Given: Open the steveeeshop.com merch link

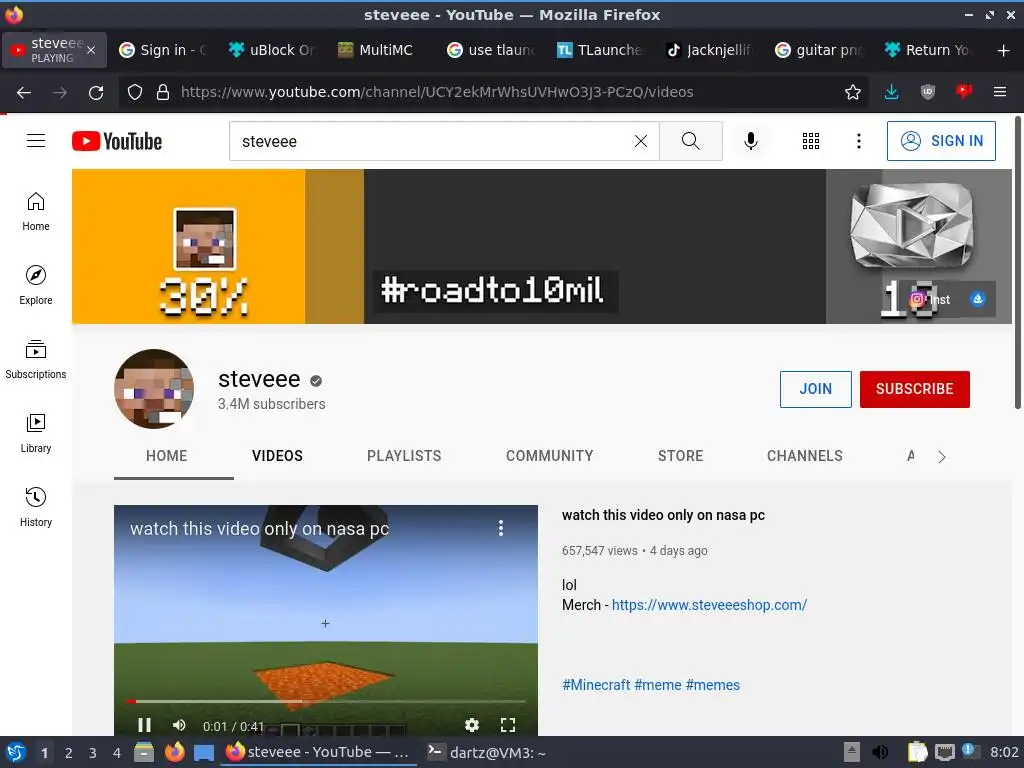Looking at the screenshot, I should (709, 605).
